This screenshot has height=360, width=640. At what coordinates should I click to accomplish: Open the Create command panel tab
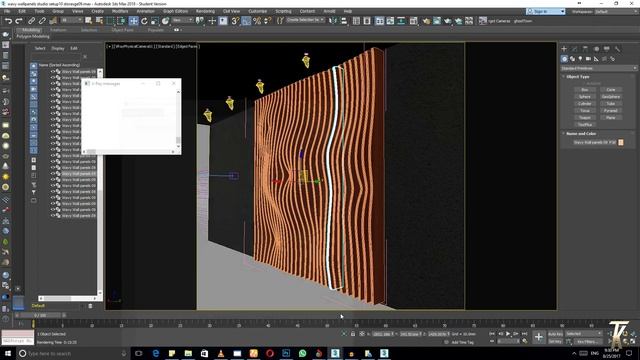click(564, 49)
